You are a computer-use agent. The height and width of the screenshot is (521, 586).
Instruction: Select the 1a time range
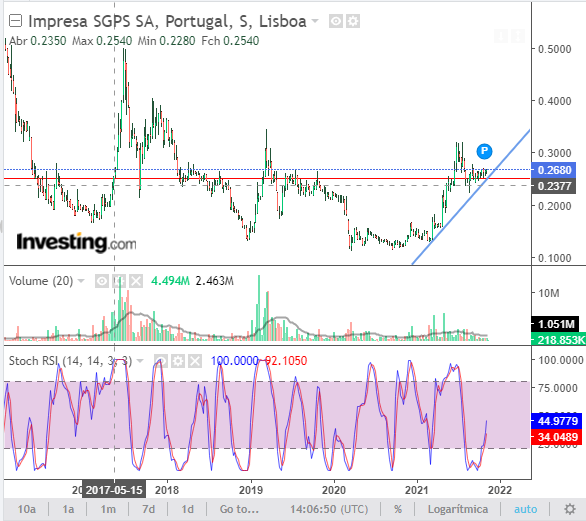68,509
